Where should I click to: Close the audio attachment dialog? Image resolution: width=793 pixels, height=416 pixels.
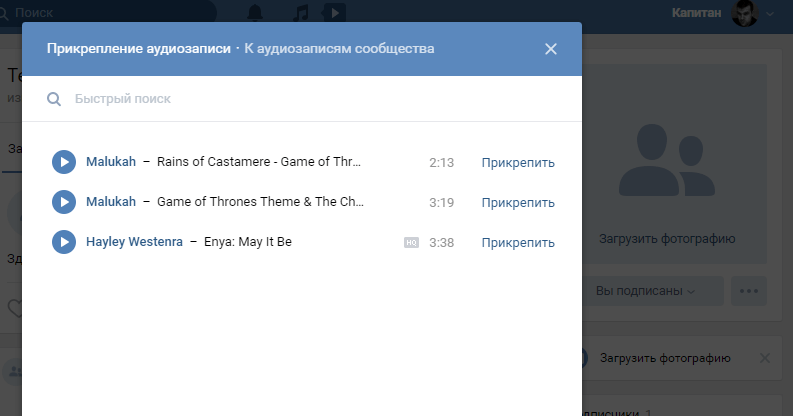550,49
